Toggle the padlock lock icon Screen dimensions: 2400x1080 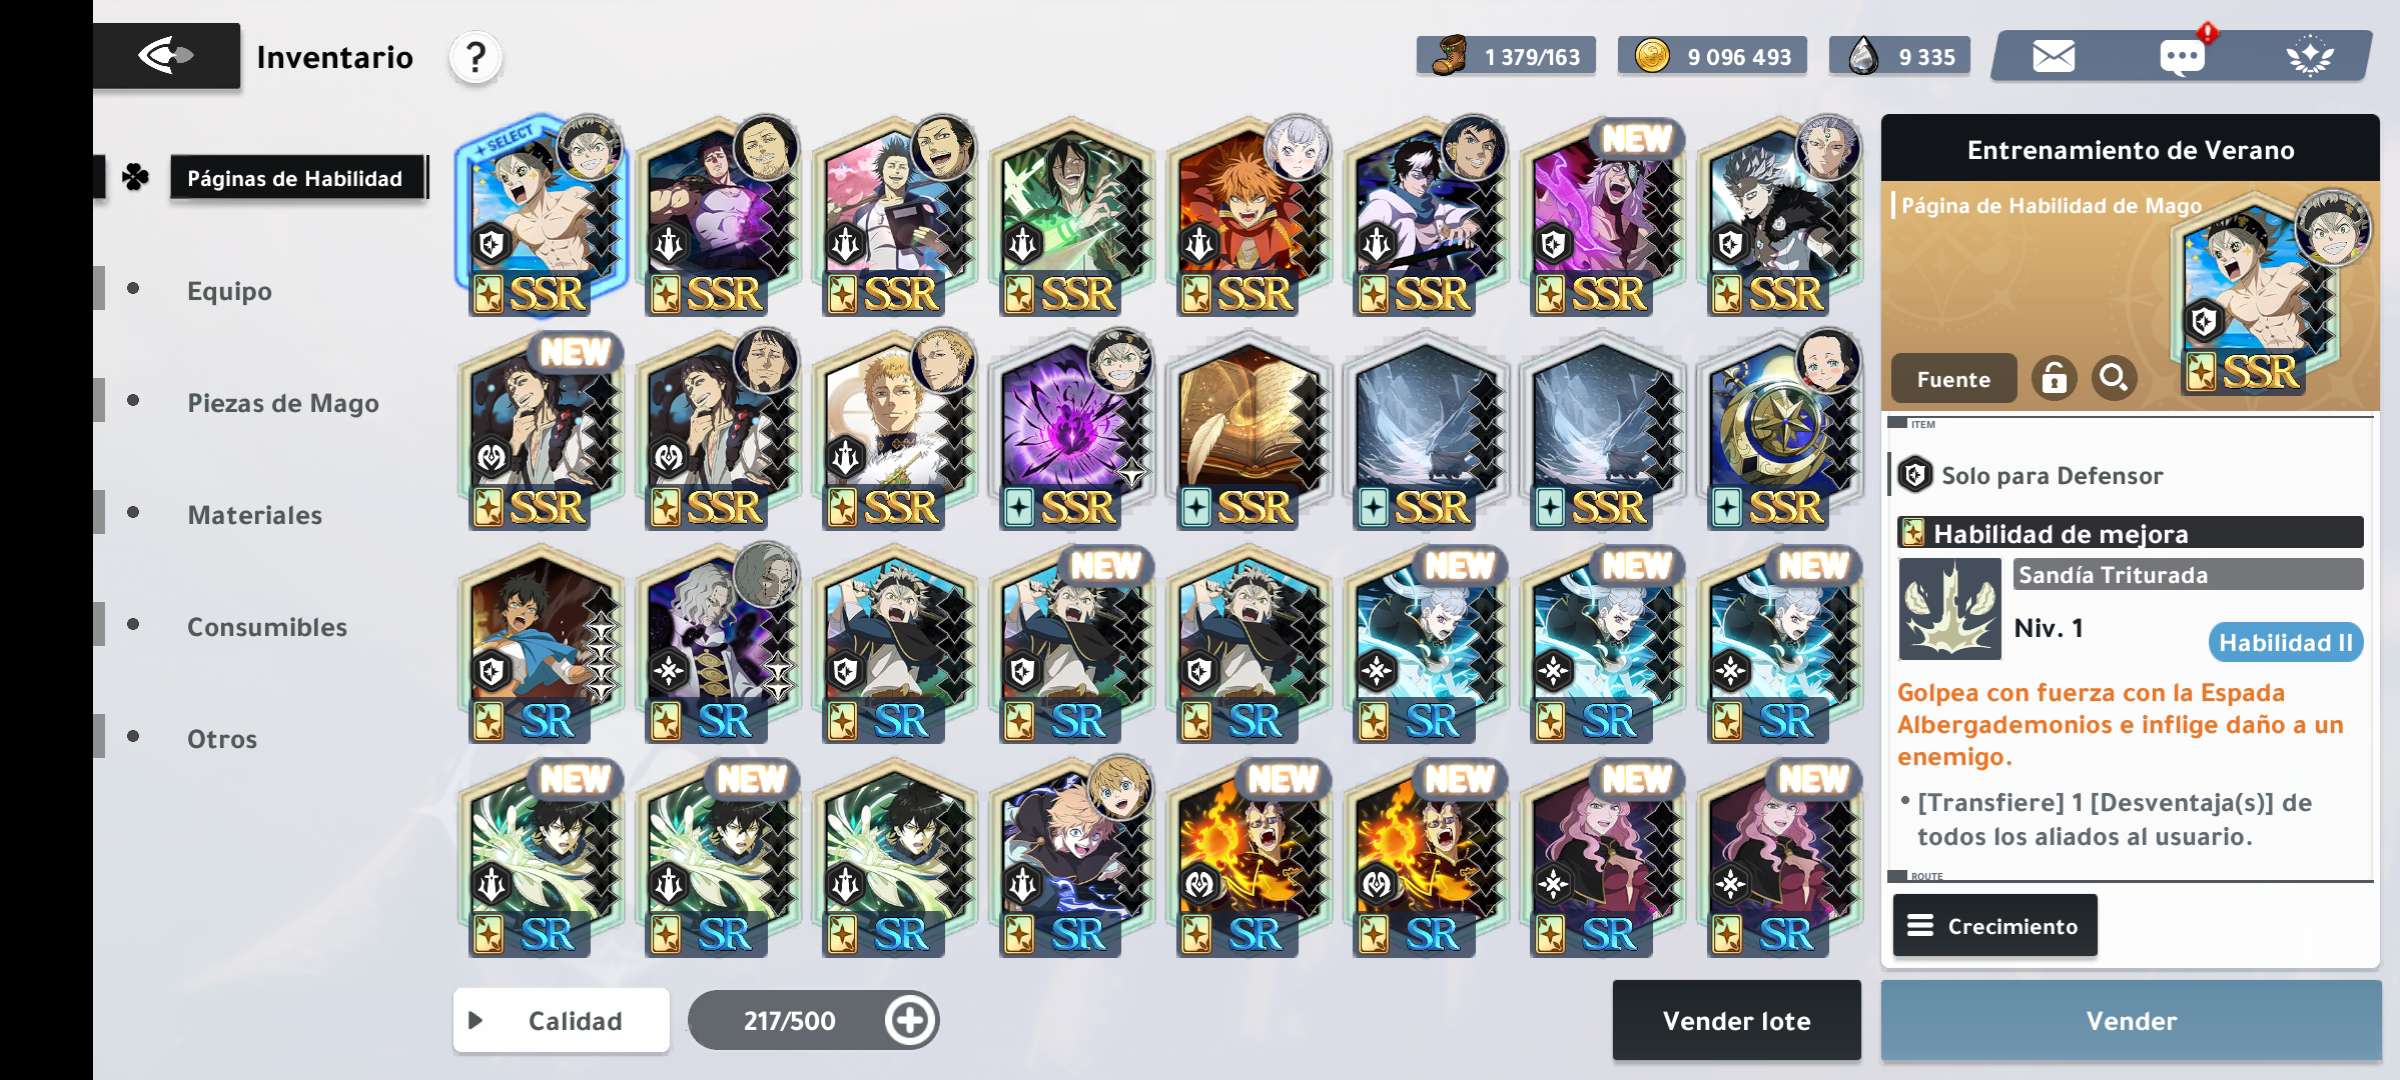[2054, 378]
